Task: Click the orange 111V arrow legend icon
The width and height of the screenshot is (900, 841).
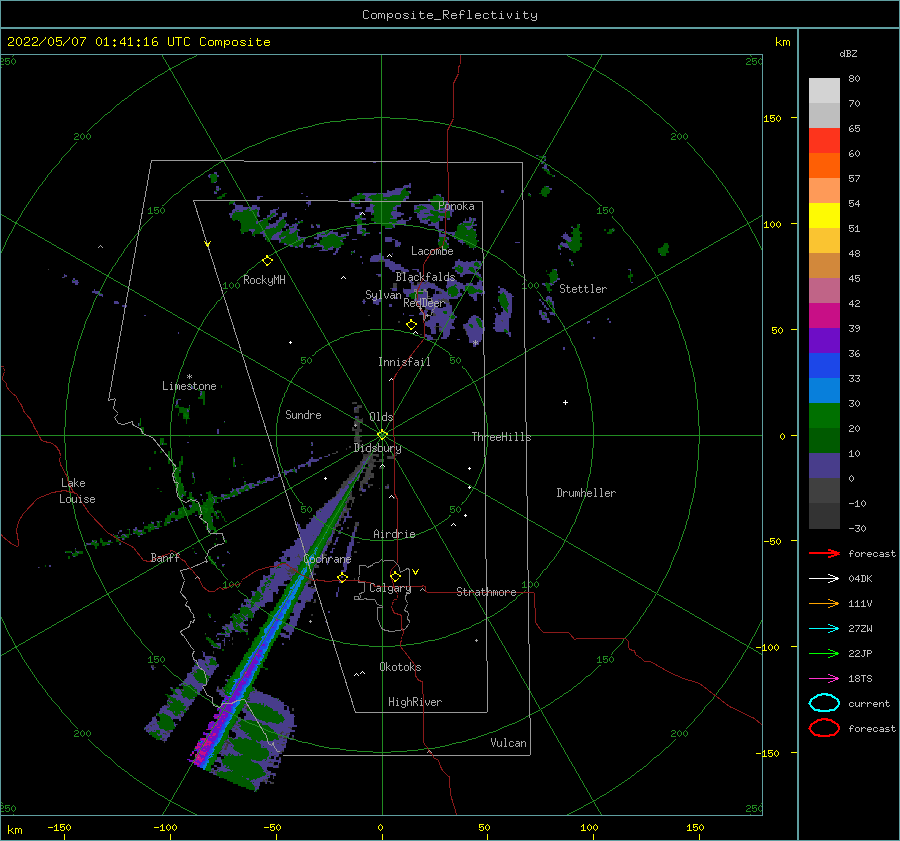Action: click(x=824, y=603)
